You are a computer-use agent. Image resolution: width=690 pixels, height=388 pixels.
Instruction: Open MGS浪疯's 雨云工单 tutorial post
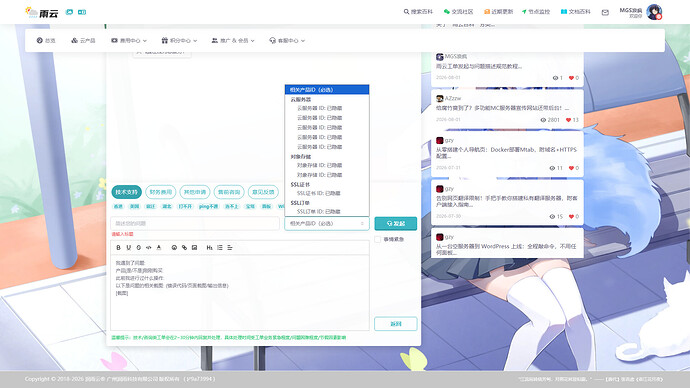pos(479,66)
